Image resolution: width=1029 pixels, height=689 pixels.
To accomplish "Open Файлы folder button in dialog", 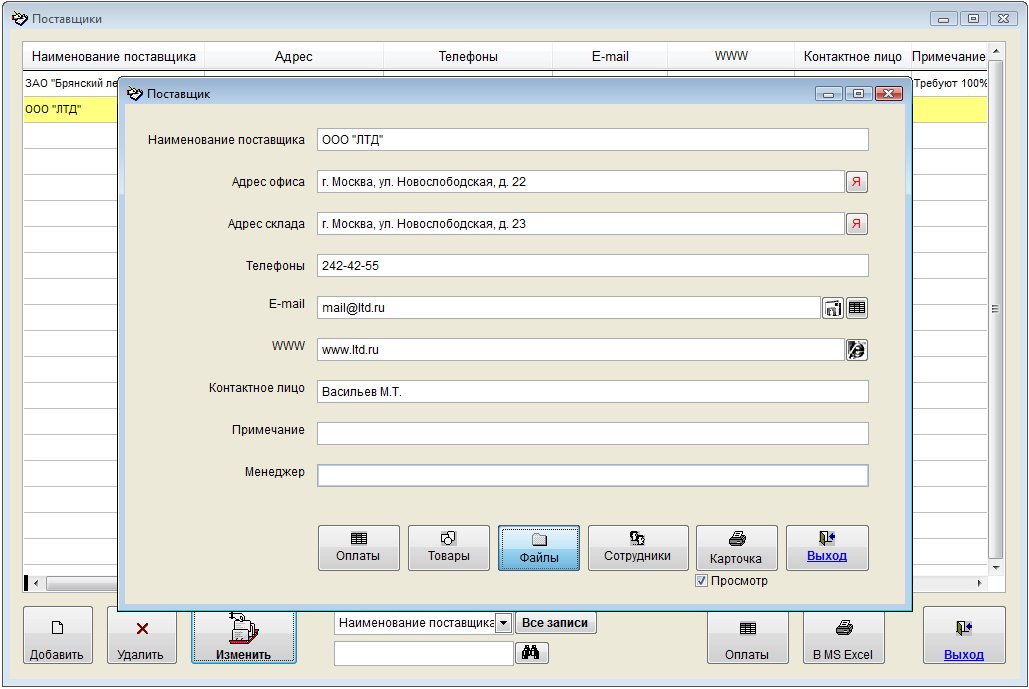I will pyautogui.click(x=539, y=548).
